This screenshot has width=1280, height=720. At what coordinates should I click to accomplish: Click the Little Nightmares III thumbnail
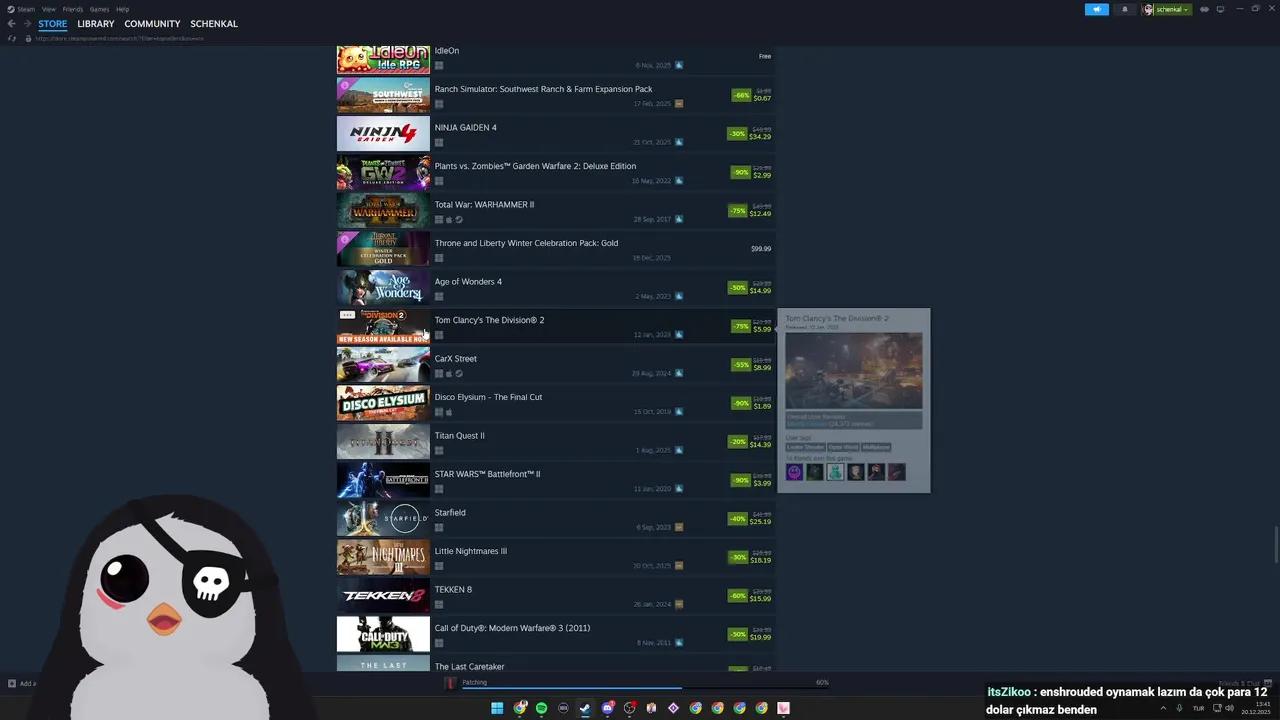(x=383, y=557)
